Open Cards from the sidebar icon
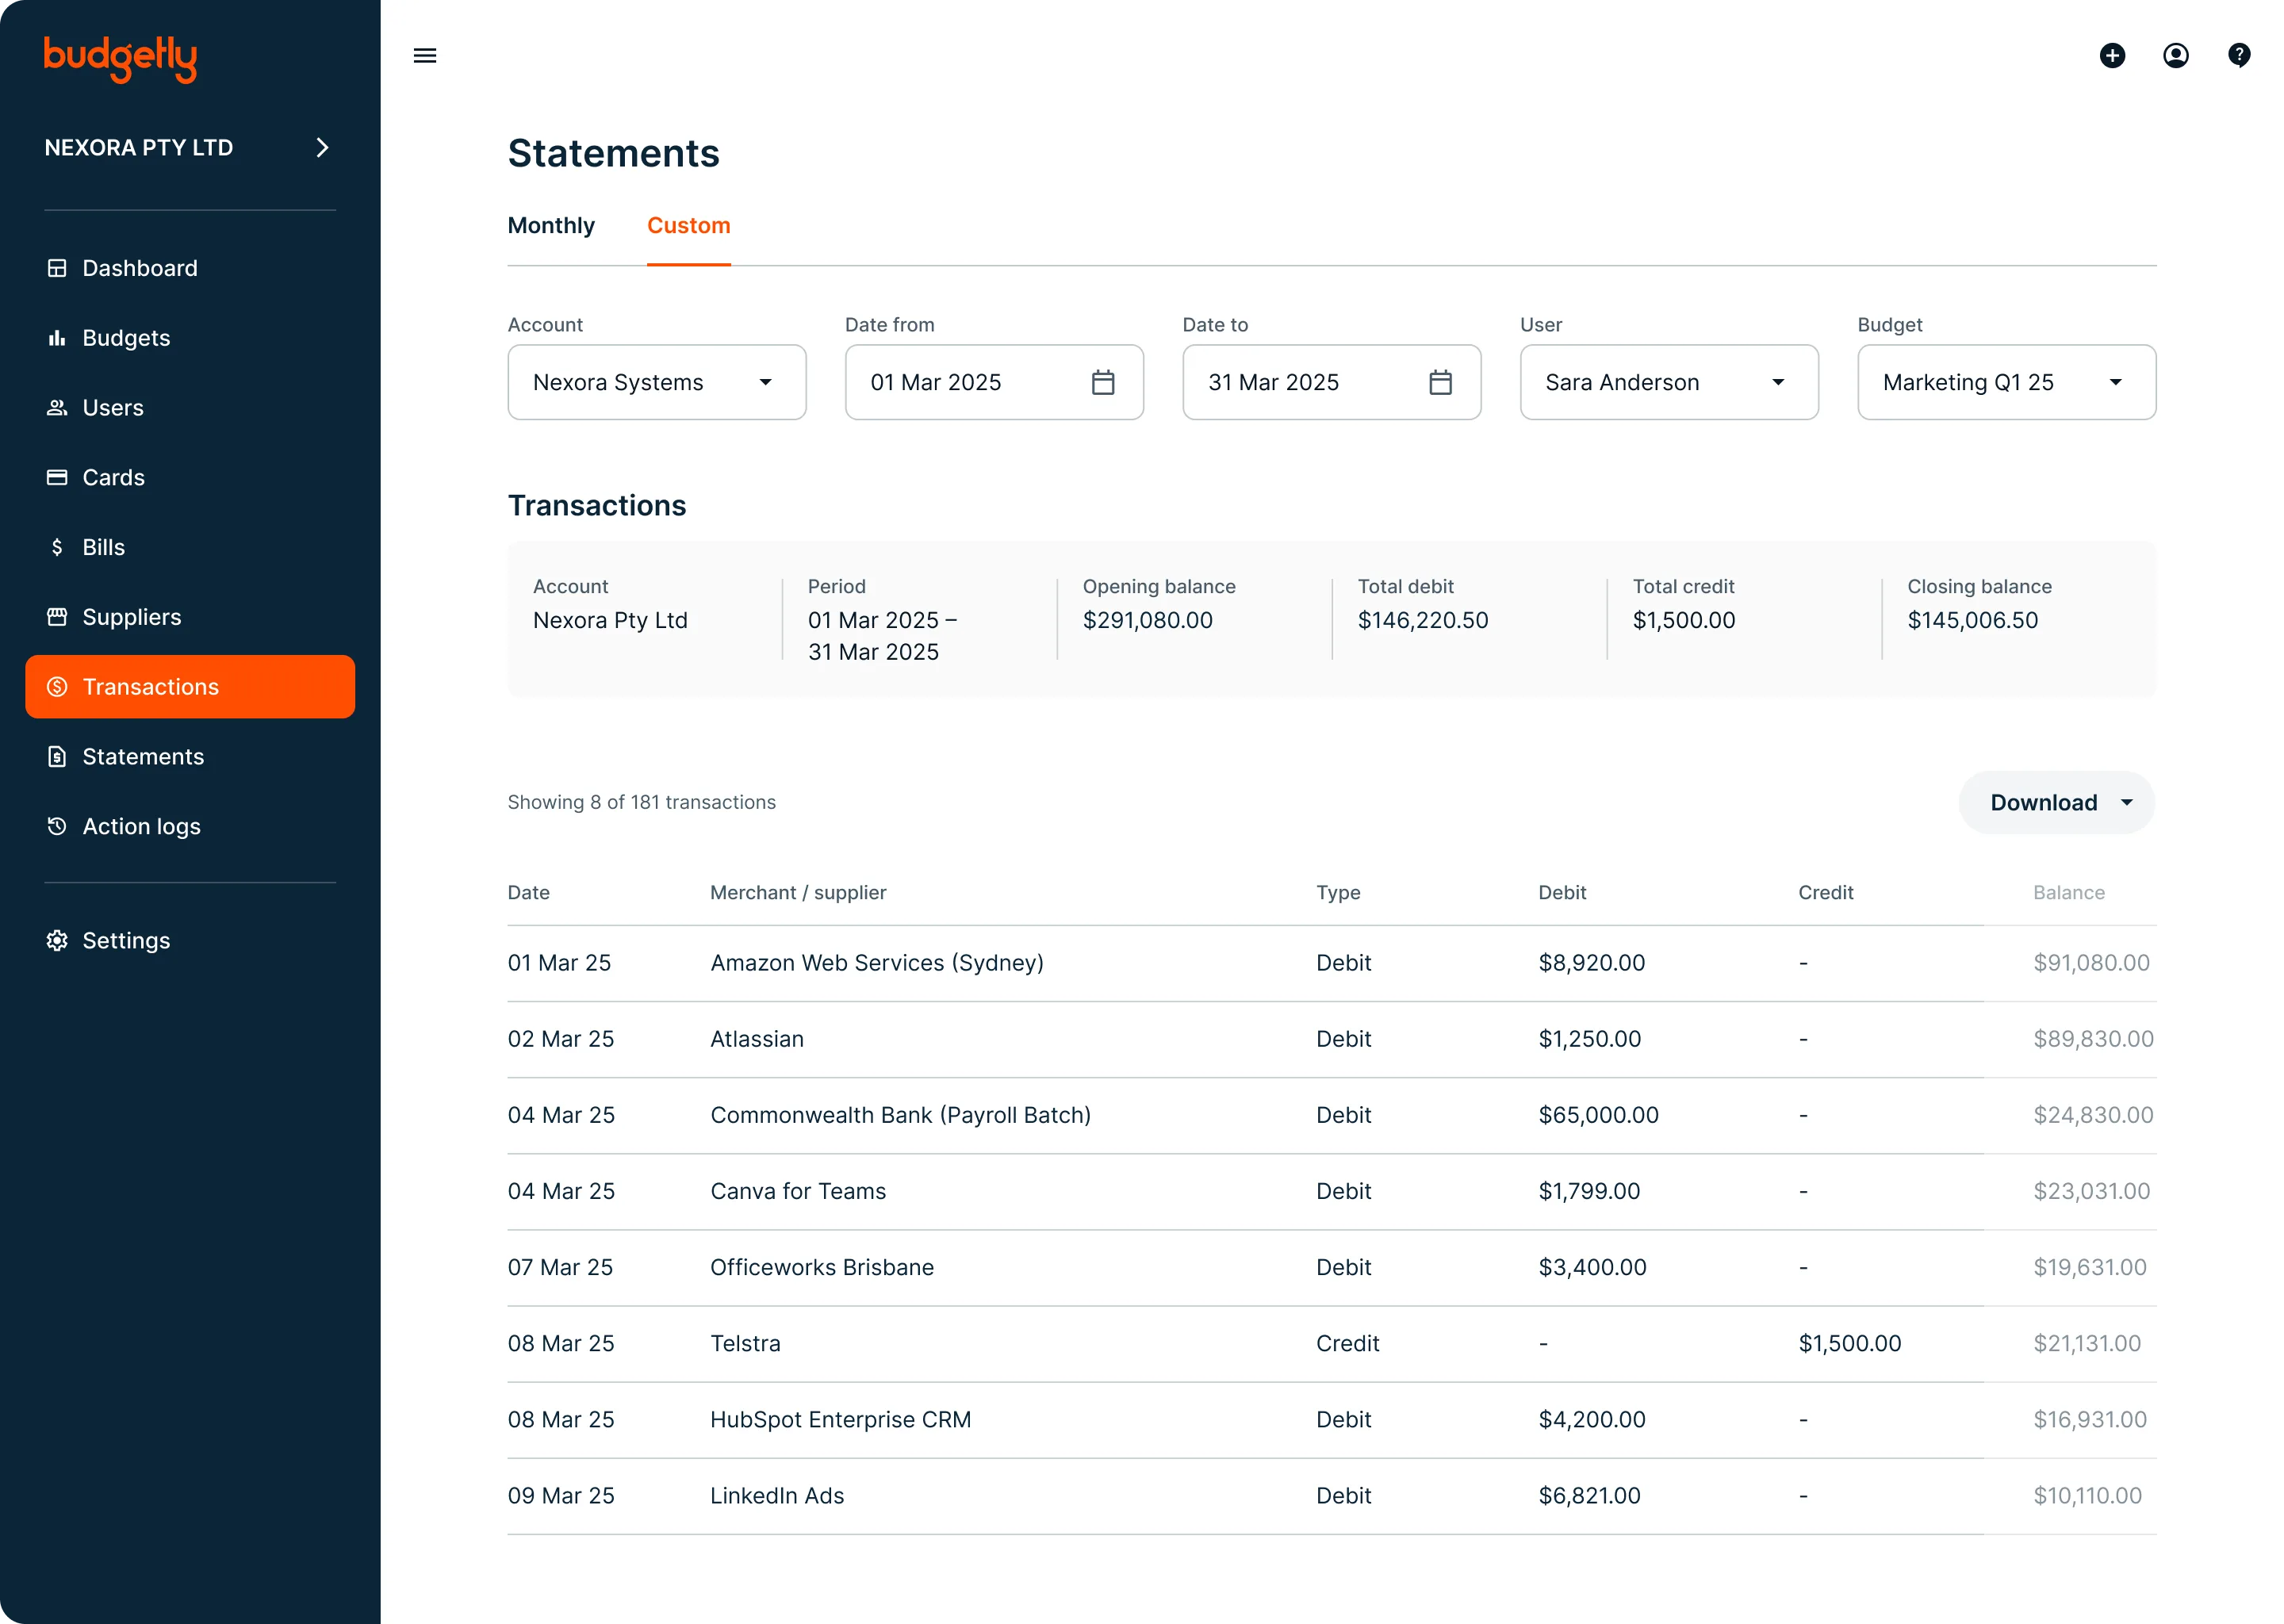 coord(57,477)
